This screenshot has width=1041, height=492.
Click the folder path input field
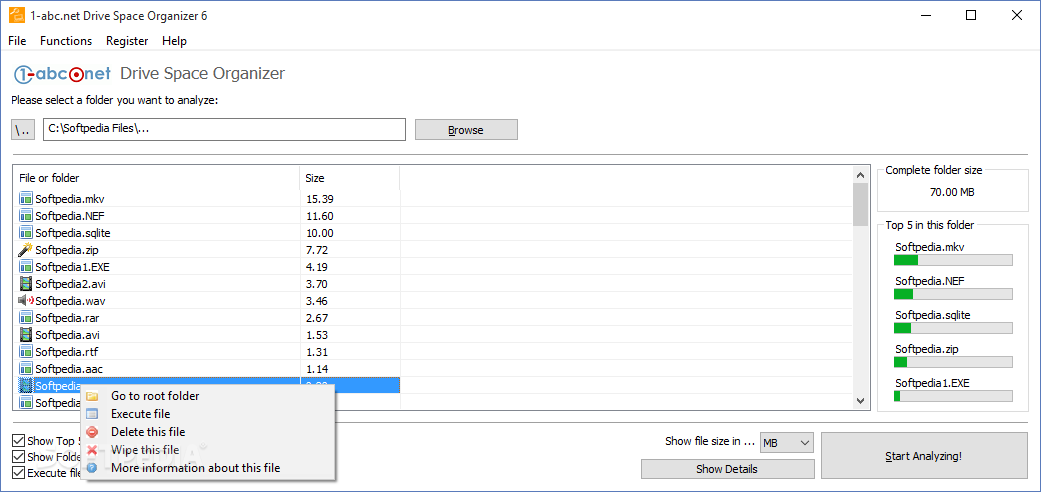coord(224,129)
